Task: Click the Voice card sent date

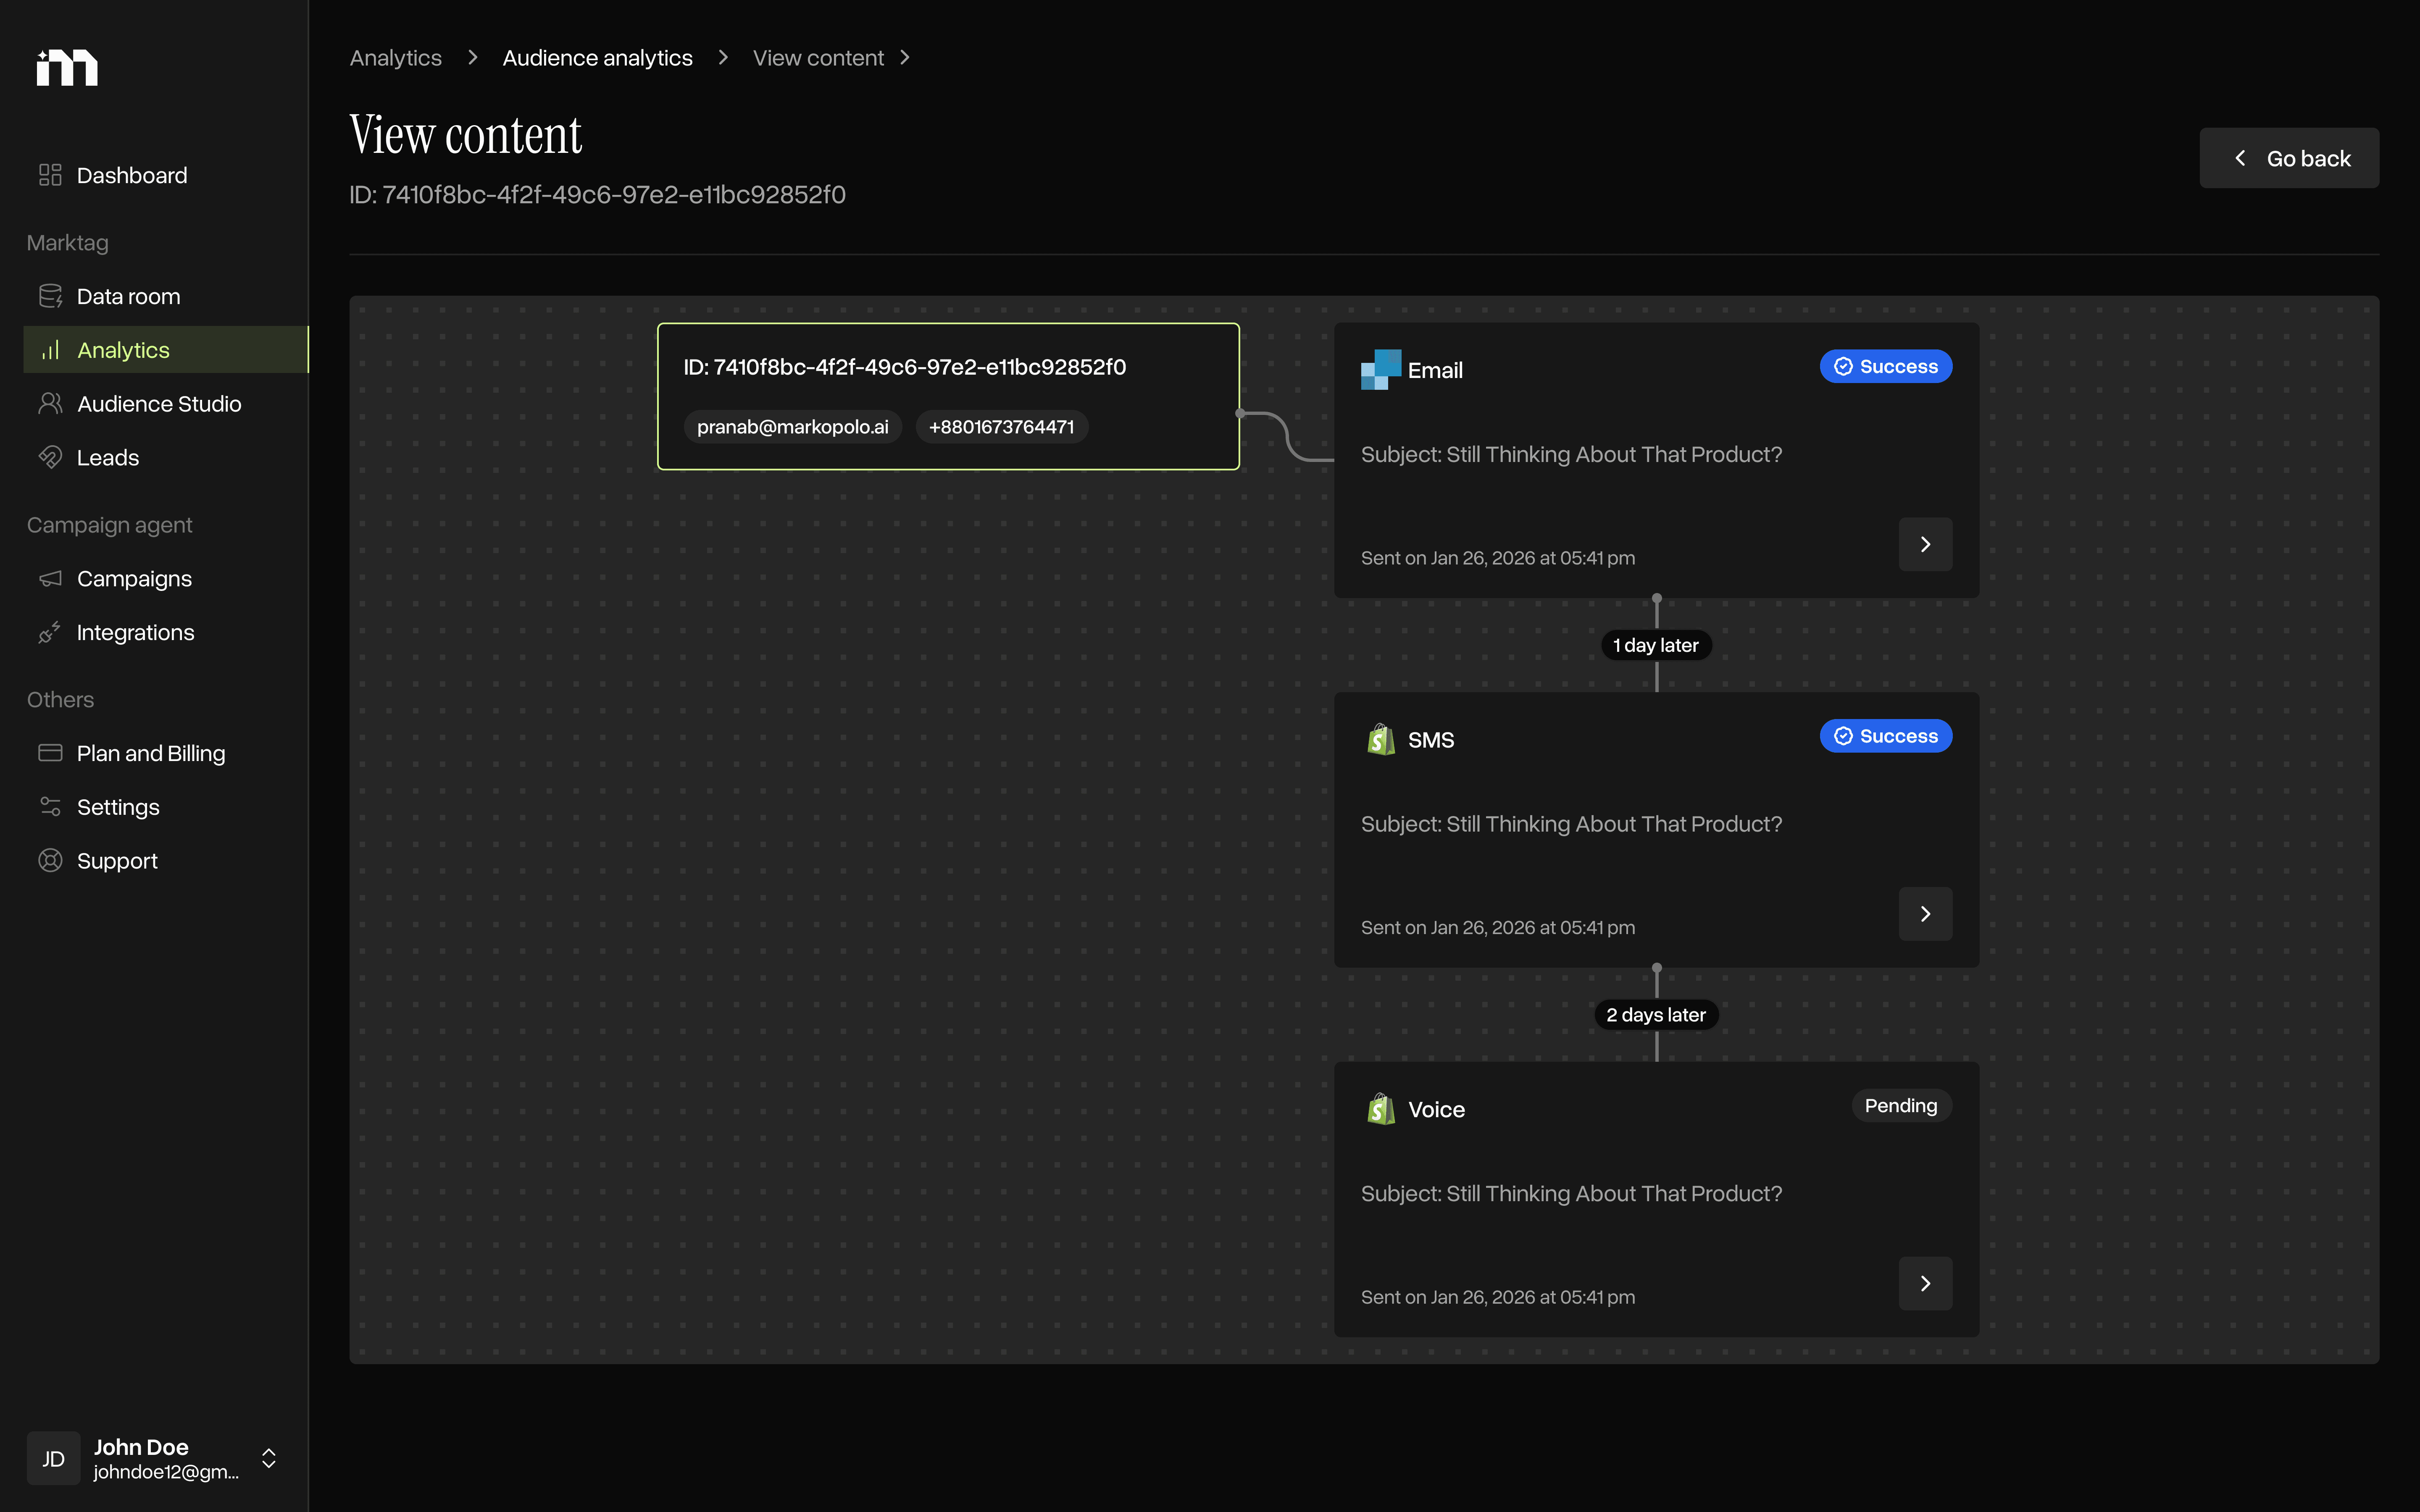Action: point(1498,1297)
